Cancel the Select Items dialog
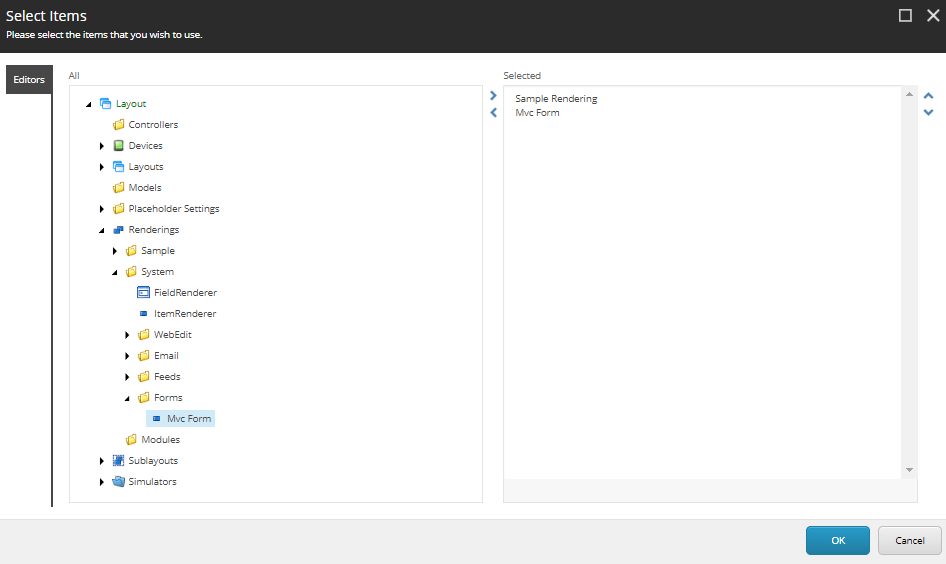Image resolution: width=946 pixels, height=564 pixels. tap(909, 540)
